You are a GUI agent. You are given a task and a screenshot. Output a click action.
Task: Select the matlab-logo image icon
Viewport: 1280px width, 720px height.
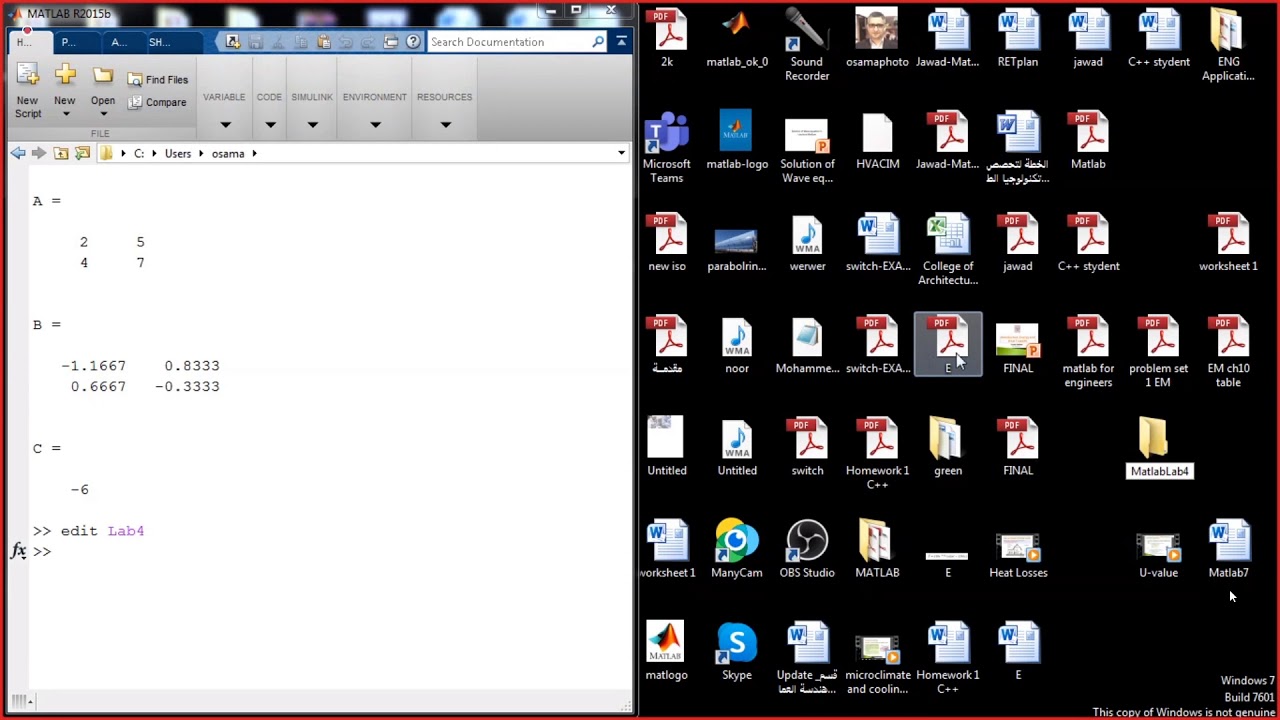click(x=737, y=140)
